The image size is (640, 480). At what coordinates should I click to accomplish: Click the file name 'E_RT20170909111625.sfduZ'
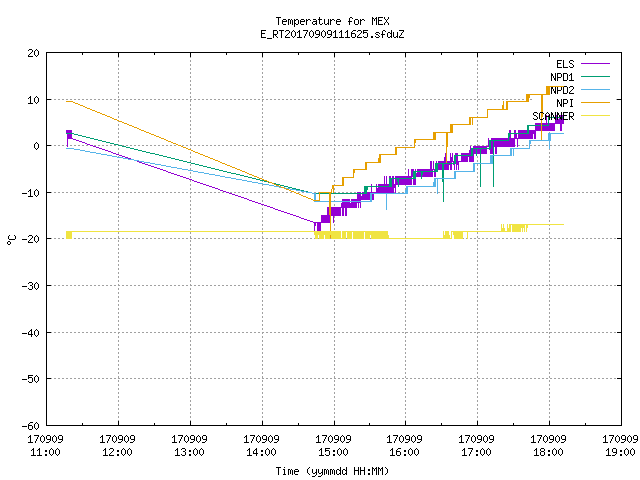pos(332,34)
